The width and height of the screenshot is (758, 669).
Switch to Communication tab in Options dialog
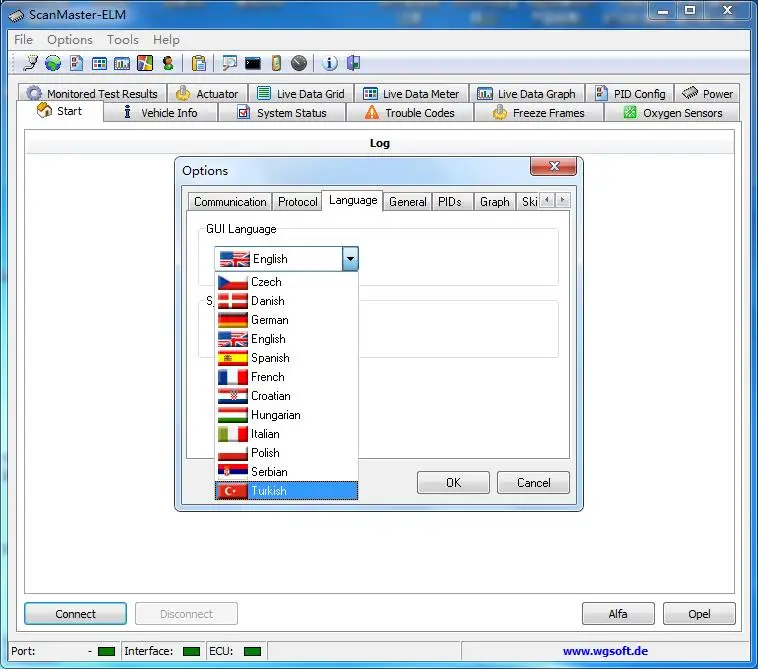pyautogui.click(x=230, y=202)
